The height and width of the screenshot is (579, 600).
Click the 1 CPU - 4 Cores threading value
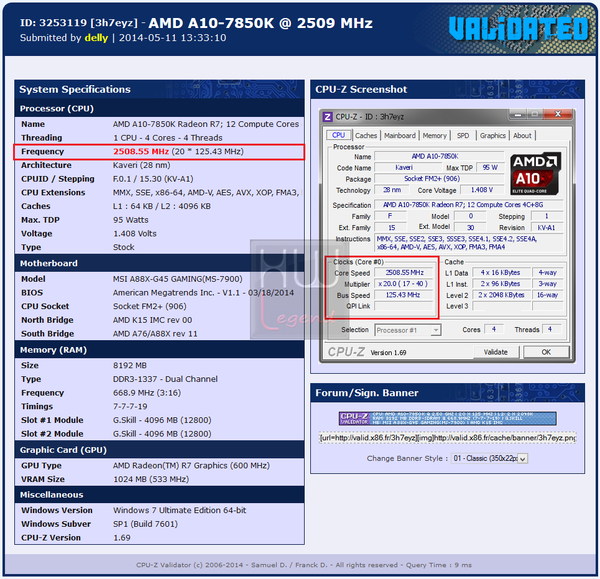(168, 138)
